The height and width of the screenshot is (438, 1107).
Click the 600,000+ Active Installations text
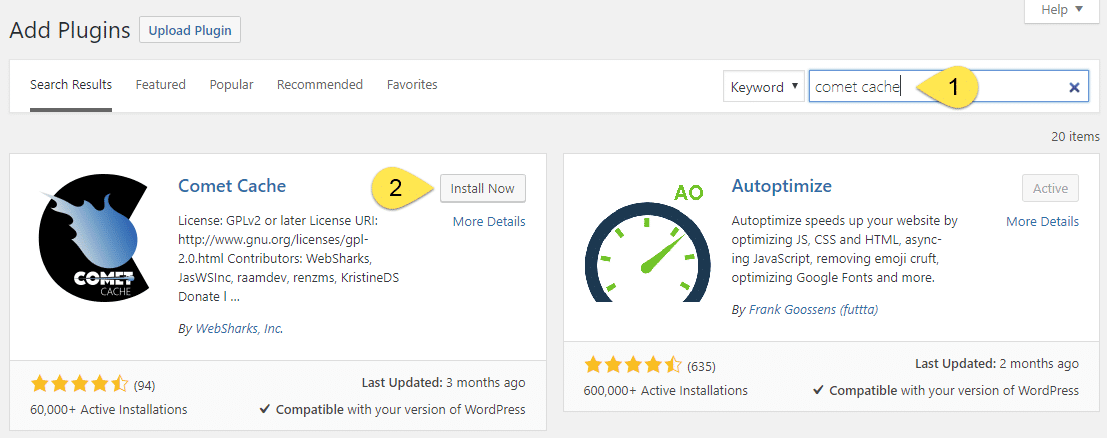click(666, 391)
